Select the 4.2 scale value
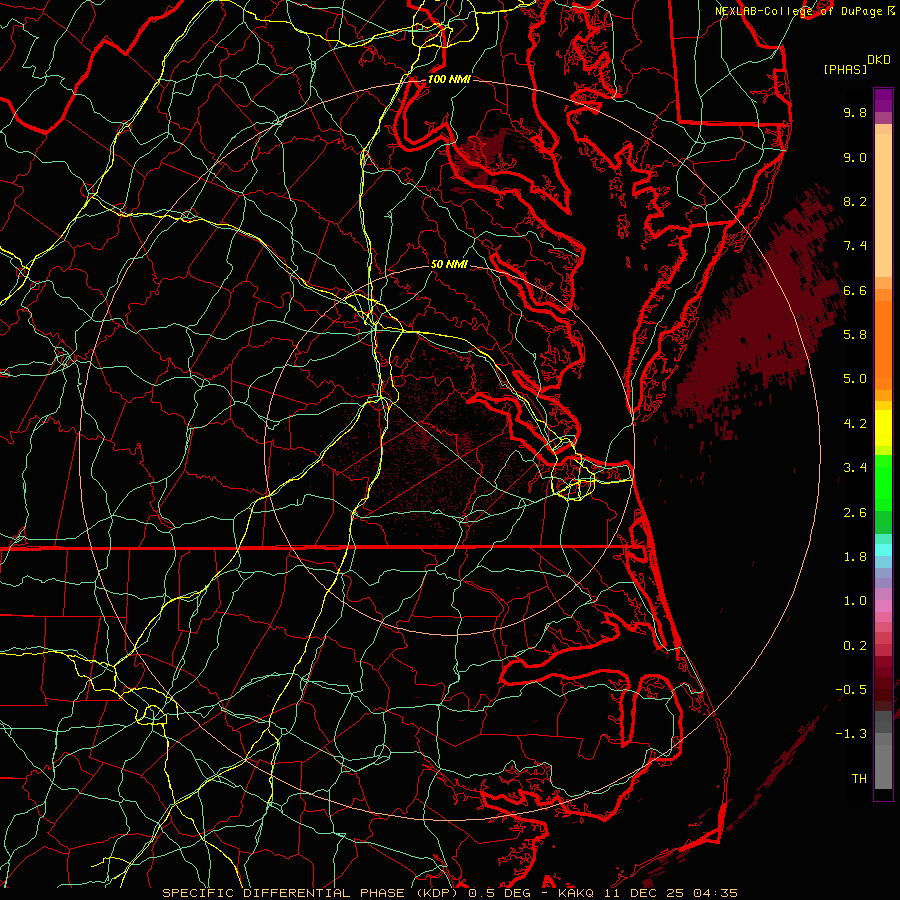 click(855, 424)
